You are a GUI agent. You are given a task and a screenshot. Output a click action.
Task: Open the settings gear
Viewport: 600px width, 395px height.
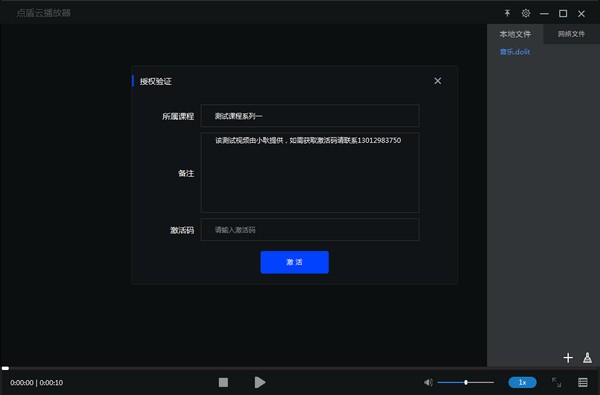[x=526, y=13]
